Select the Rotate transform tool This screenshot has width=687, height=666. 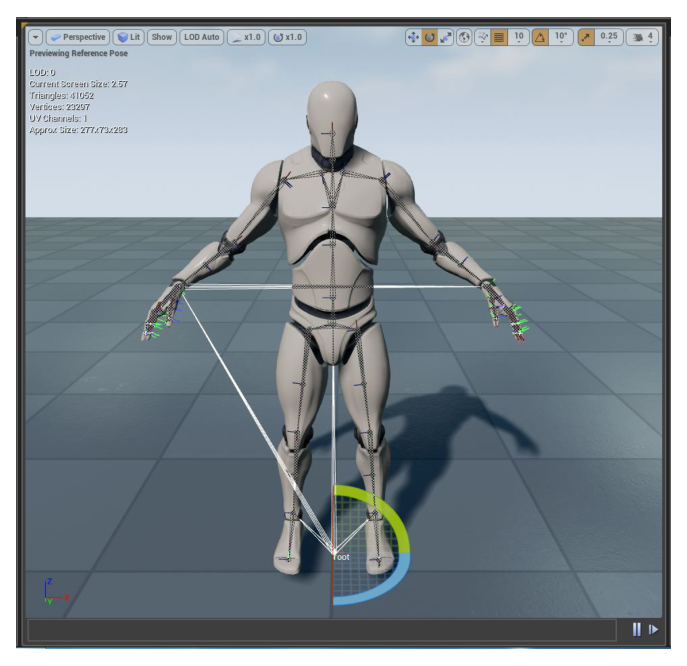[x=430, y=37]
